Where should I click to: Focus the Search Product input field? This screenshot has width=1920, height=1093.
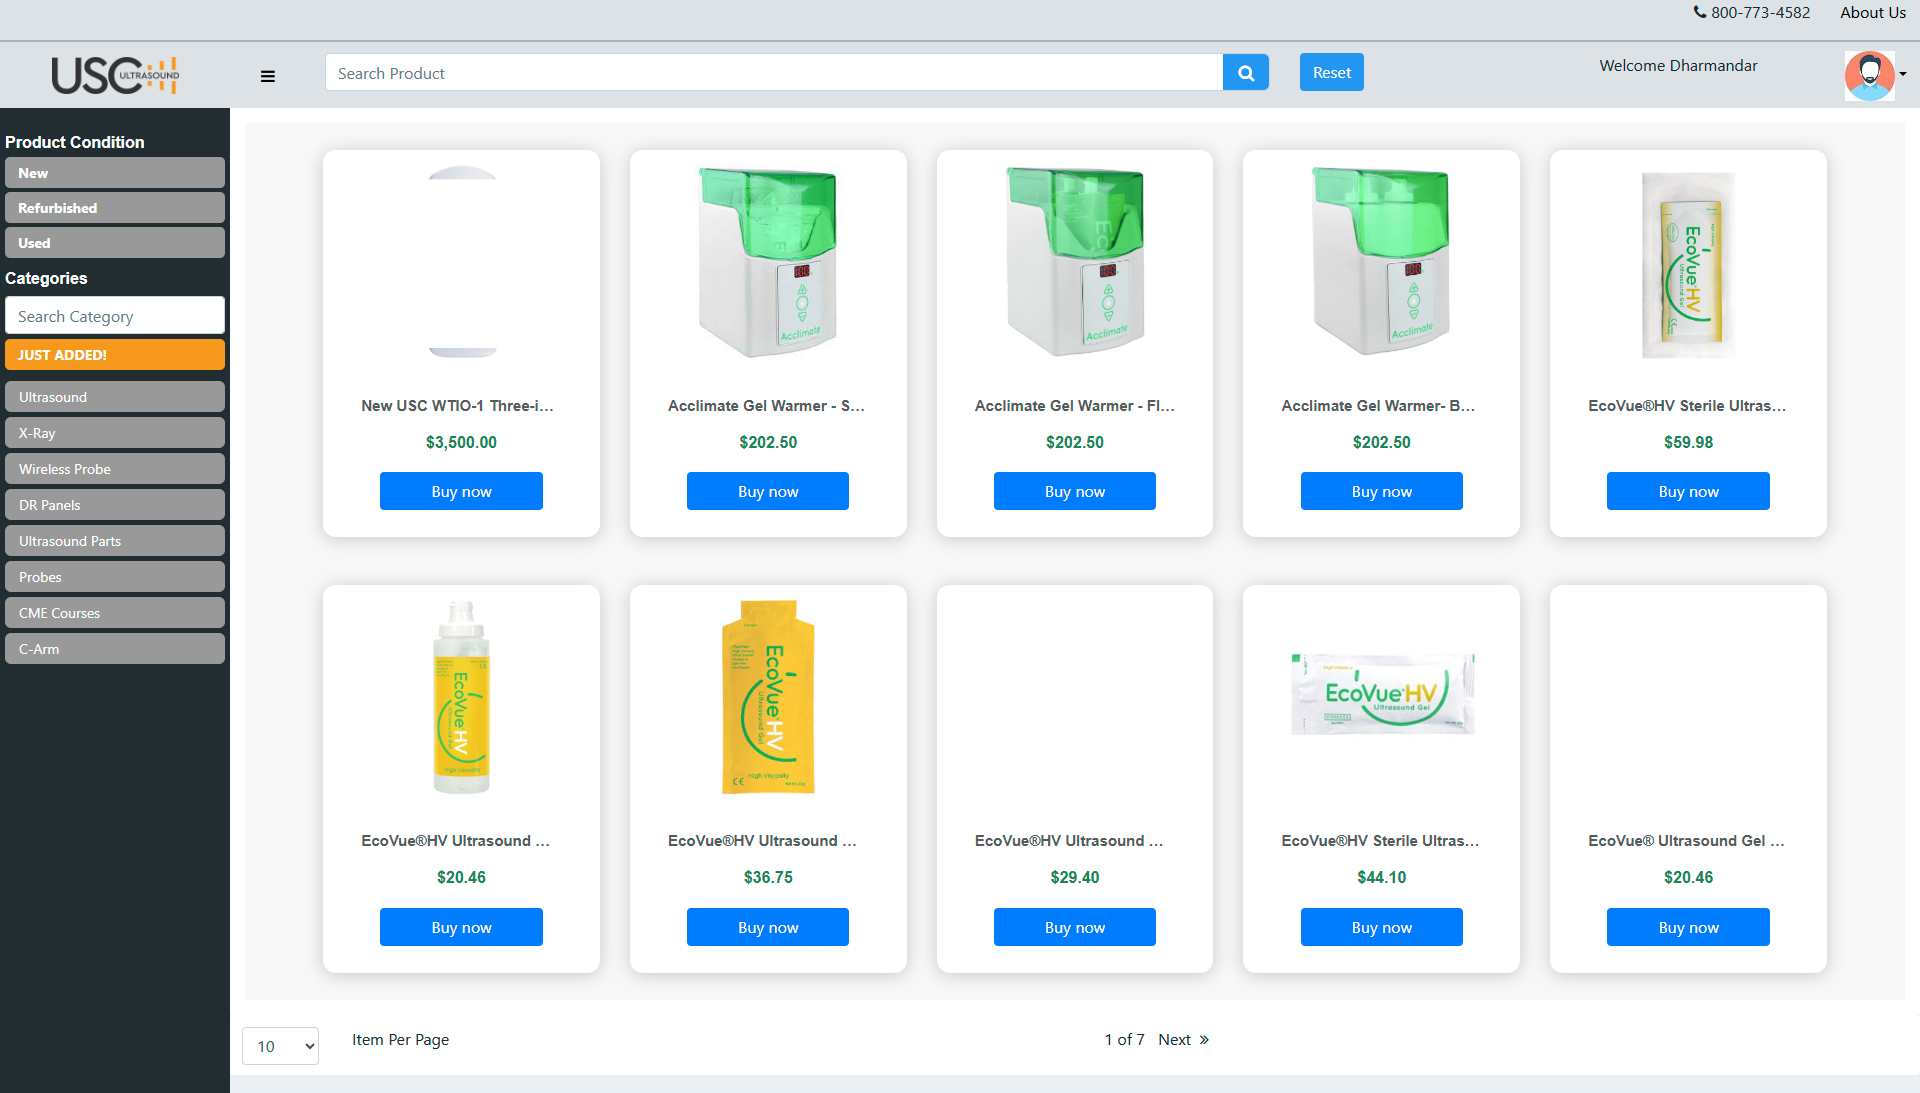774,73
